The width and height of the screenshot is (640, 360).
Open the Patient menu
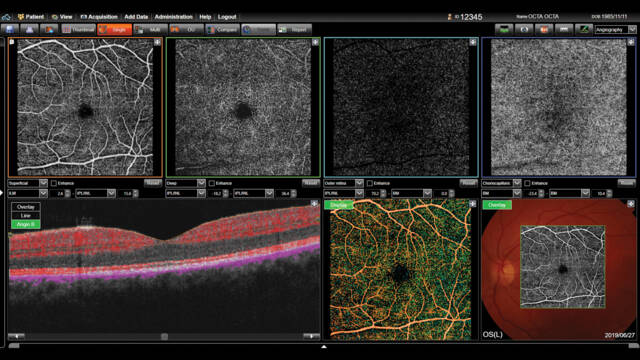(31, 17)
